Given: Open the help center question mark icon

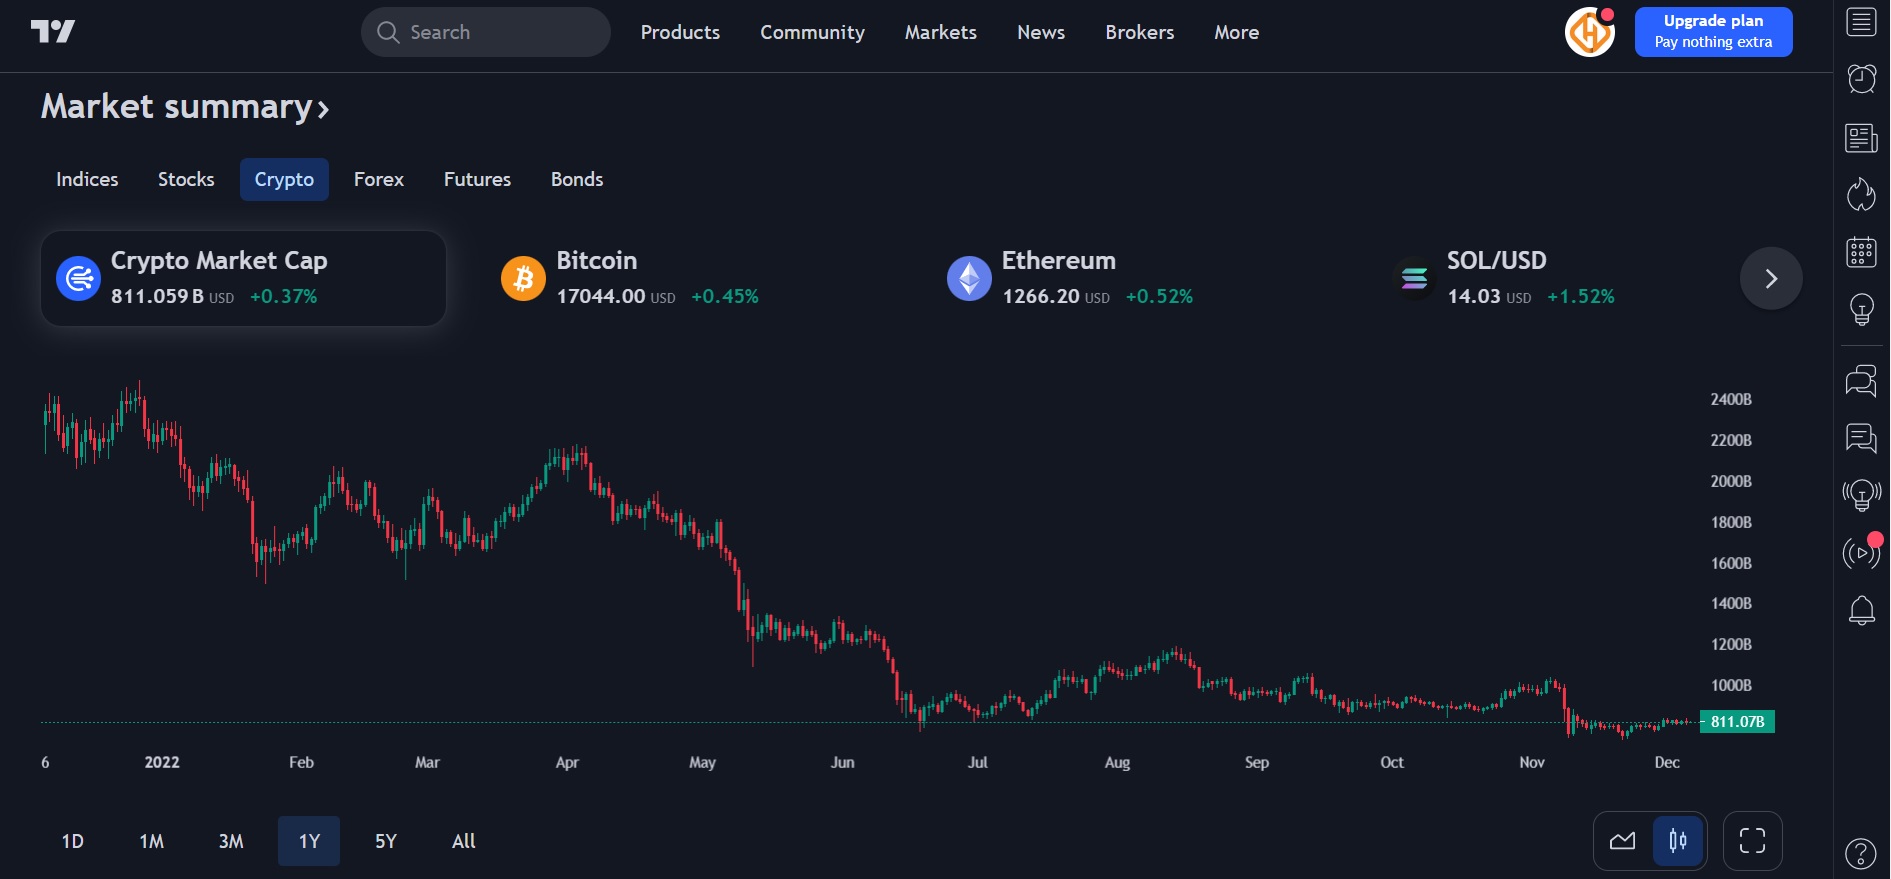Looking at the screenshot, I should 1860,853.
